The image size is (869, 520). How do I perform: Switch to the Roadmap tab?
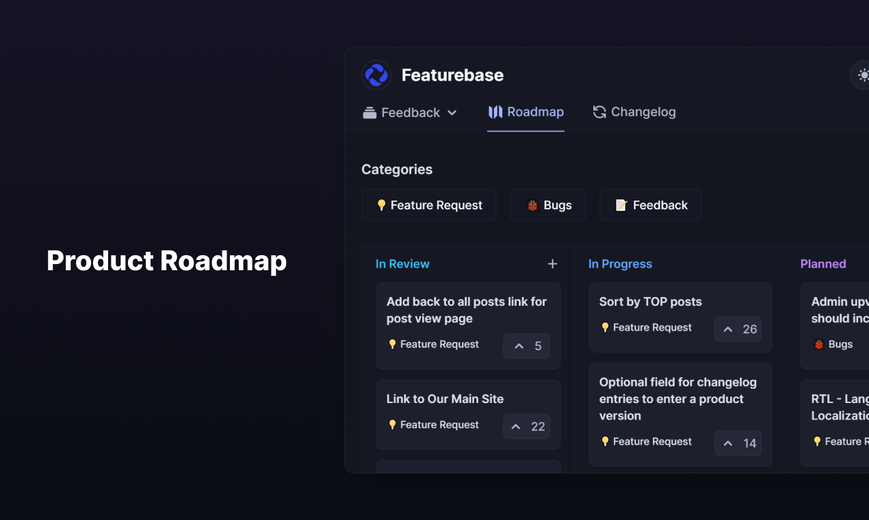pos(525,112)
